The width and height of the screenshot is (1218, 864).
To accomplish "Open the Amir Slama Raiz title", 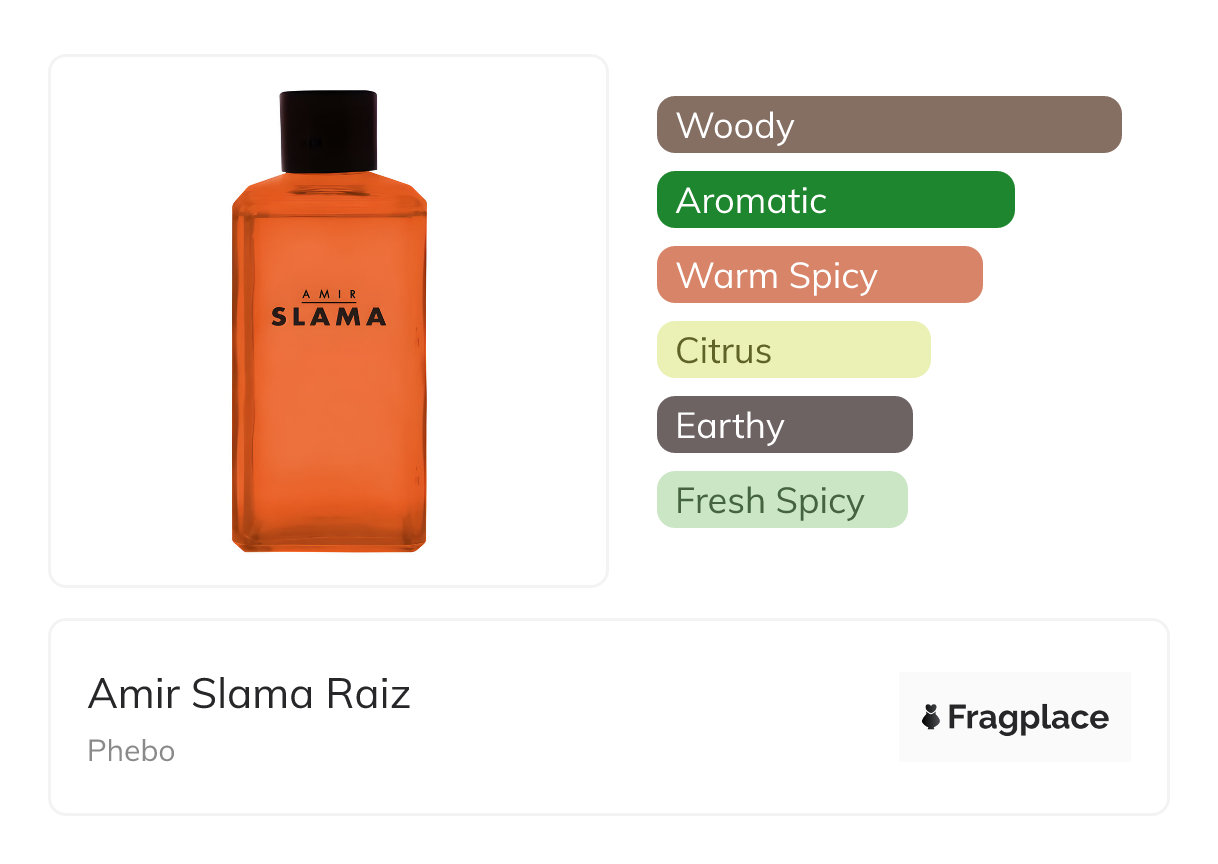I will [x=249, y=694].
